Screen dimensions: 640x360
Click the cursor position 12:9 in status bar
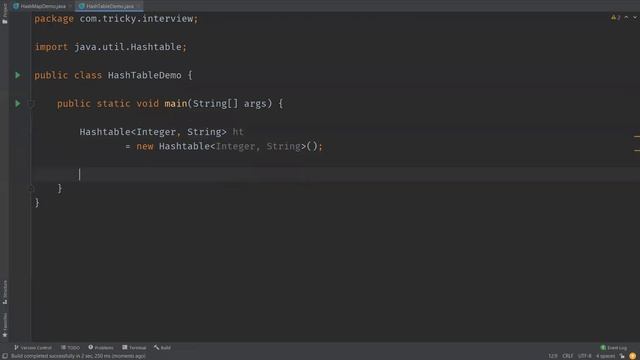[x=553, y=356]
